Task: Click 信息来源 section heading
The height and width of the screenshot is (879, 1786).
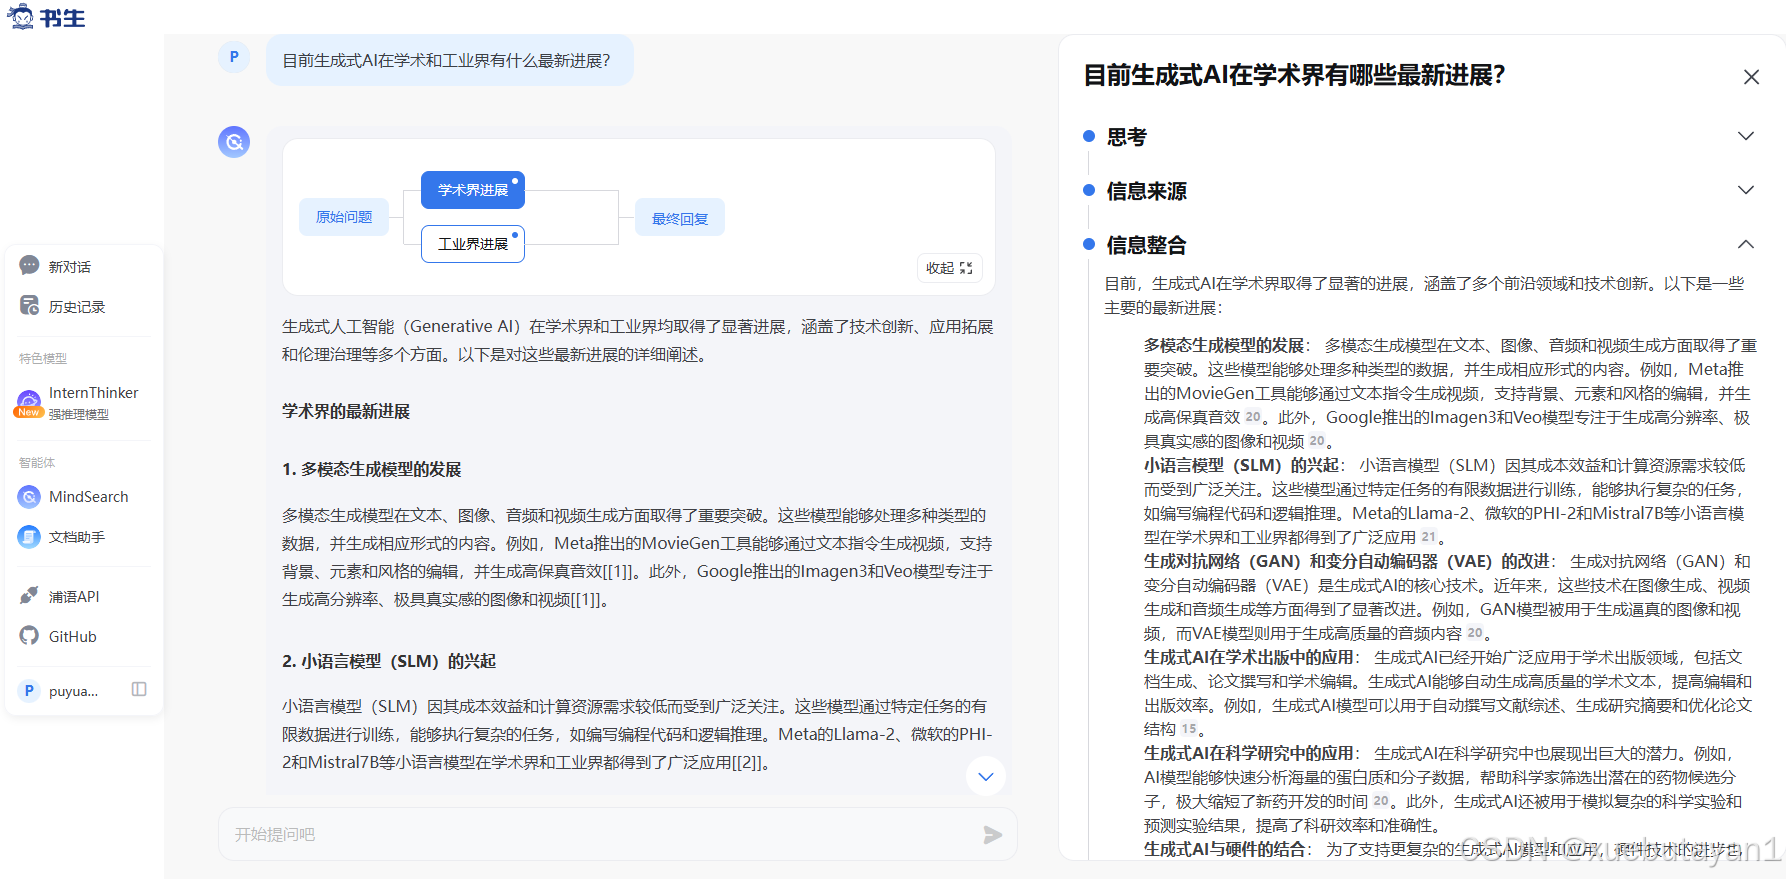Action: 1147,191
